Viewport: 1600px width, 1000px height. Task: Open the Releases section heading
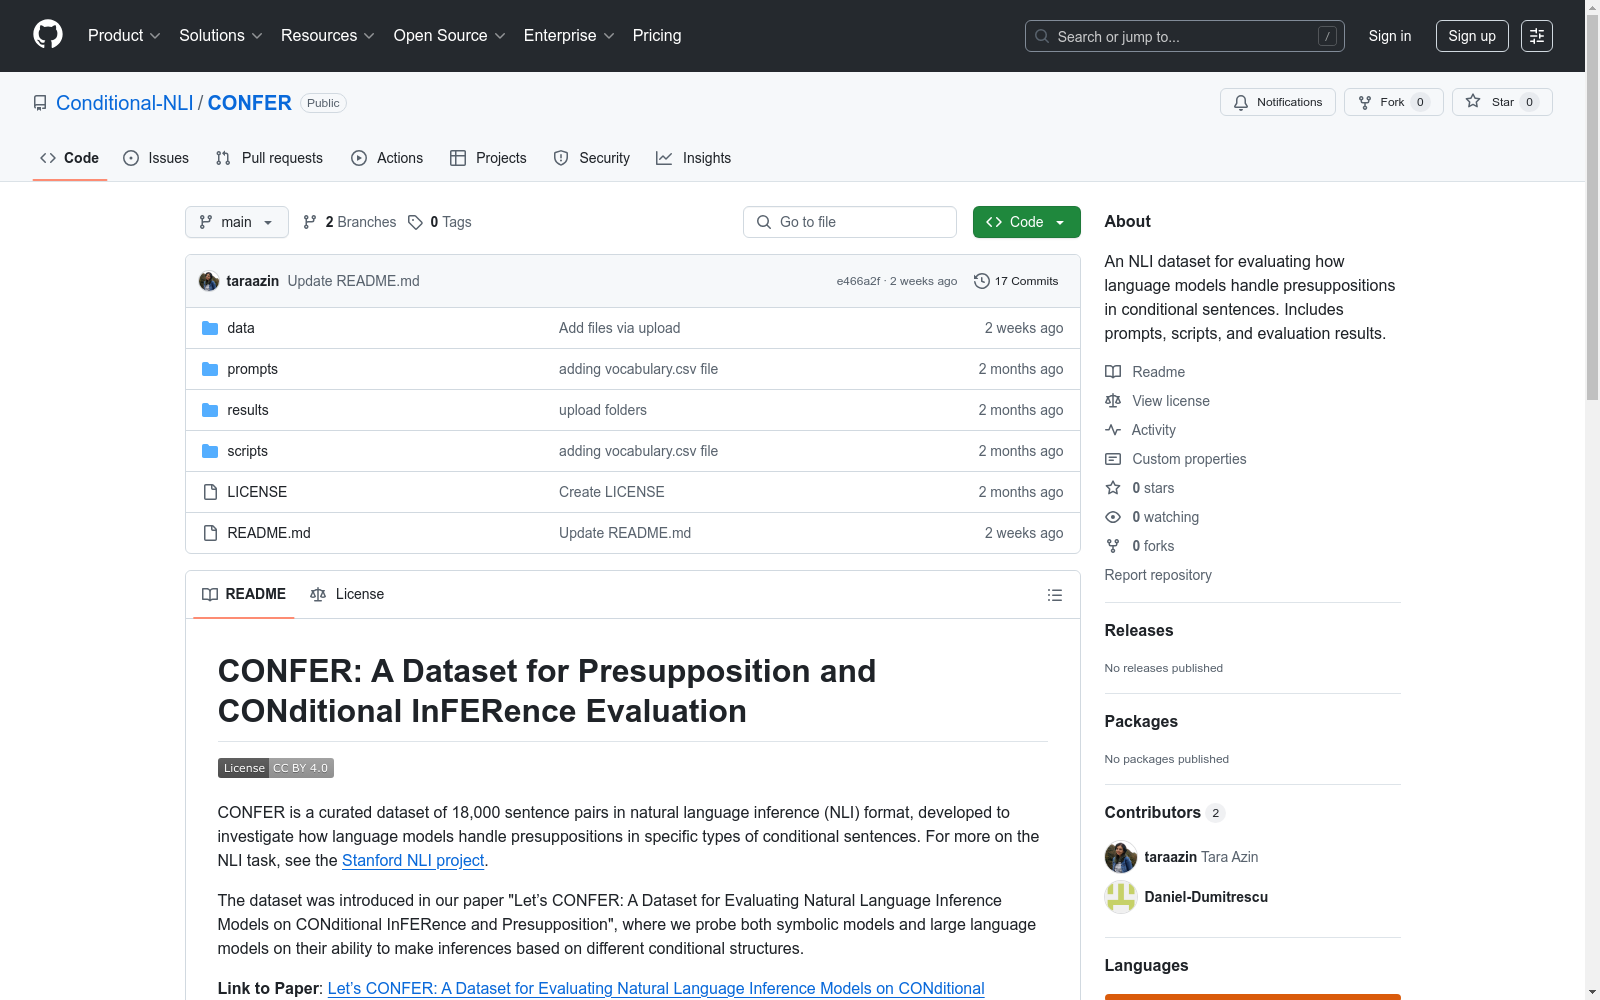[x=1139, y=630]
